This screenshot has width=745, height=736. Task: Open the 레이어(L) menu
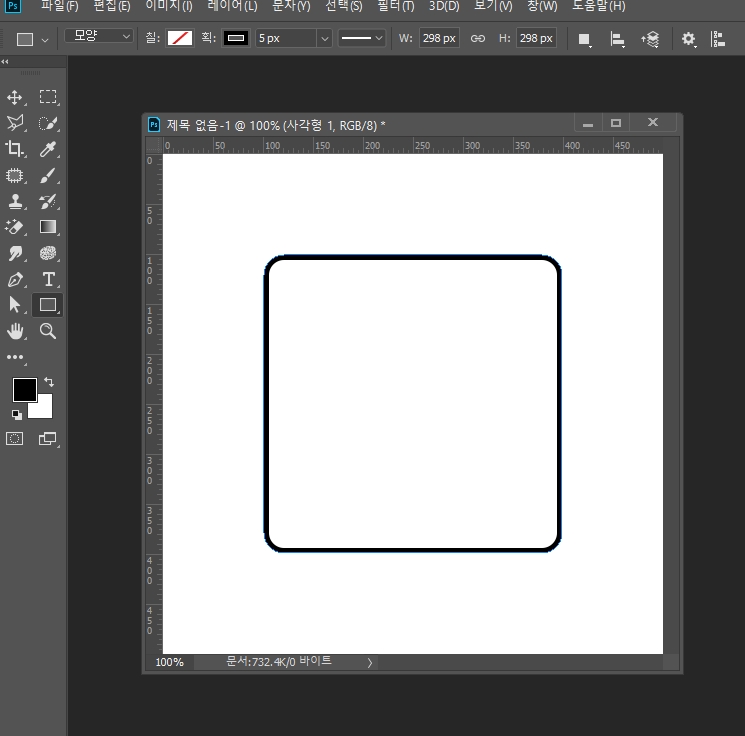[232, 6]
